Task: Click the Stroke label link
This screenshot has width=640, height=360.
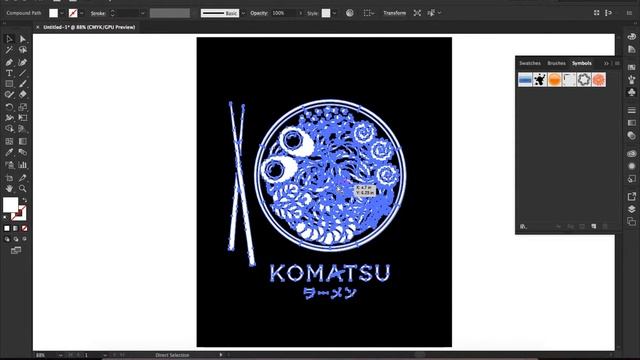Action: click(x=98, y=13)
